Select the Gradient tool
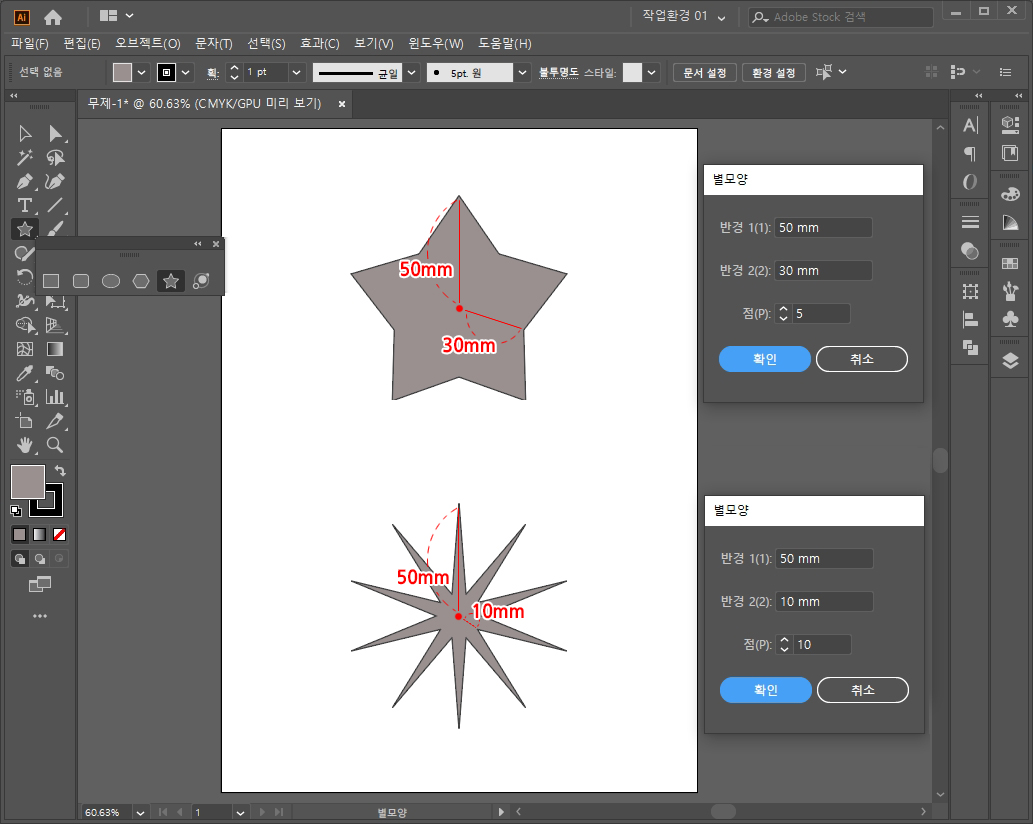 point(55,349)
